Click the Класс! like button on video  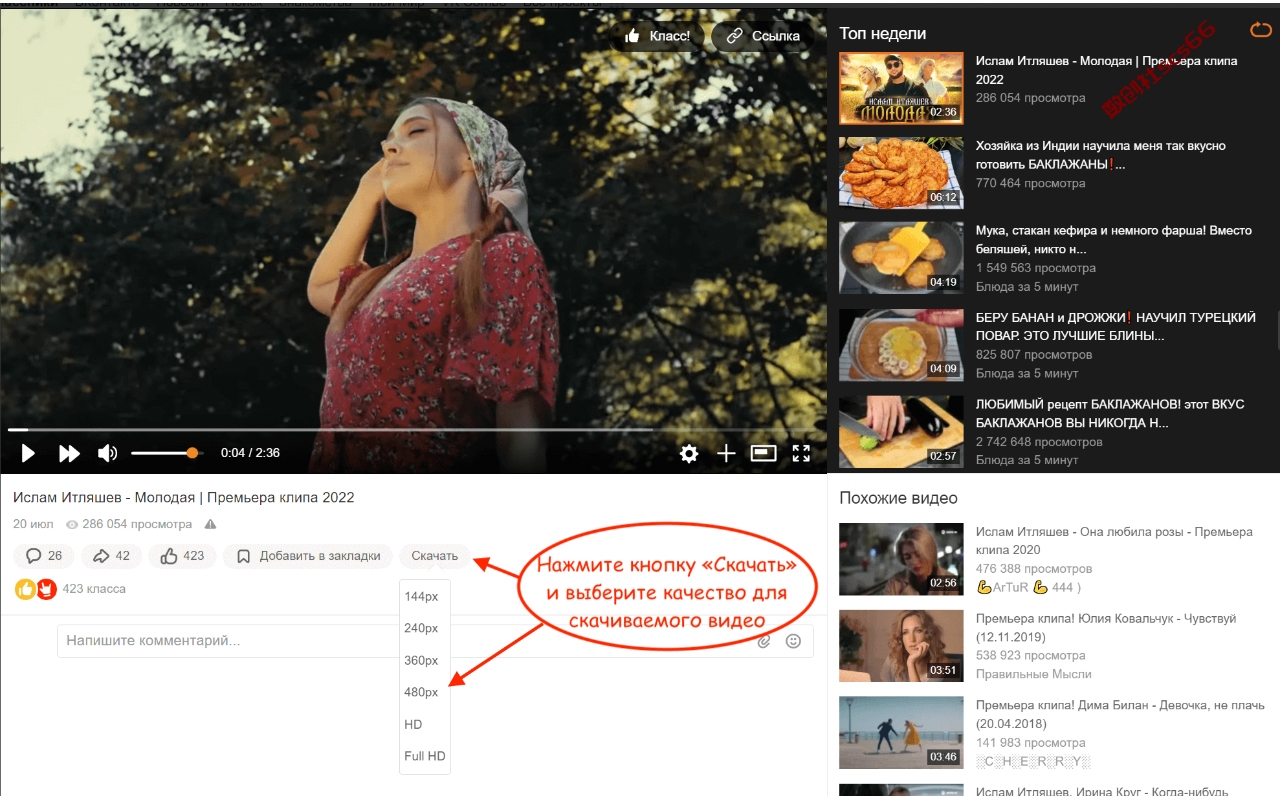(657, 36)
